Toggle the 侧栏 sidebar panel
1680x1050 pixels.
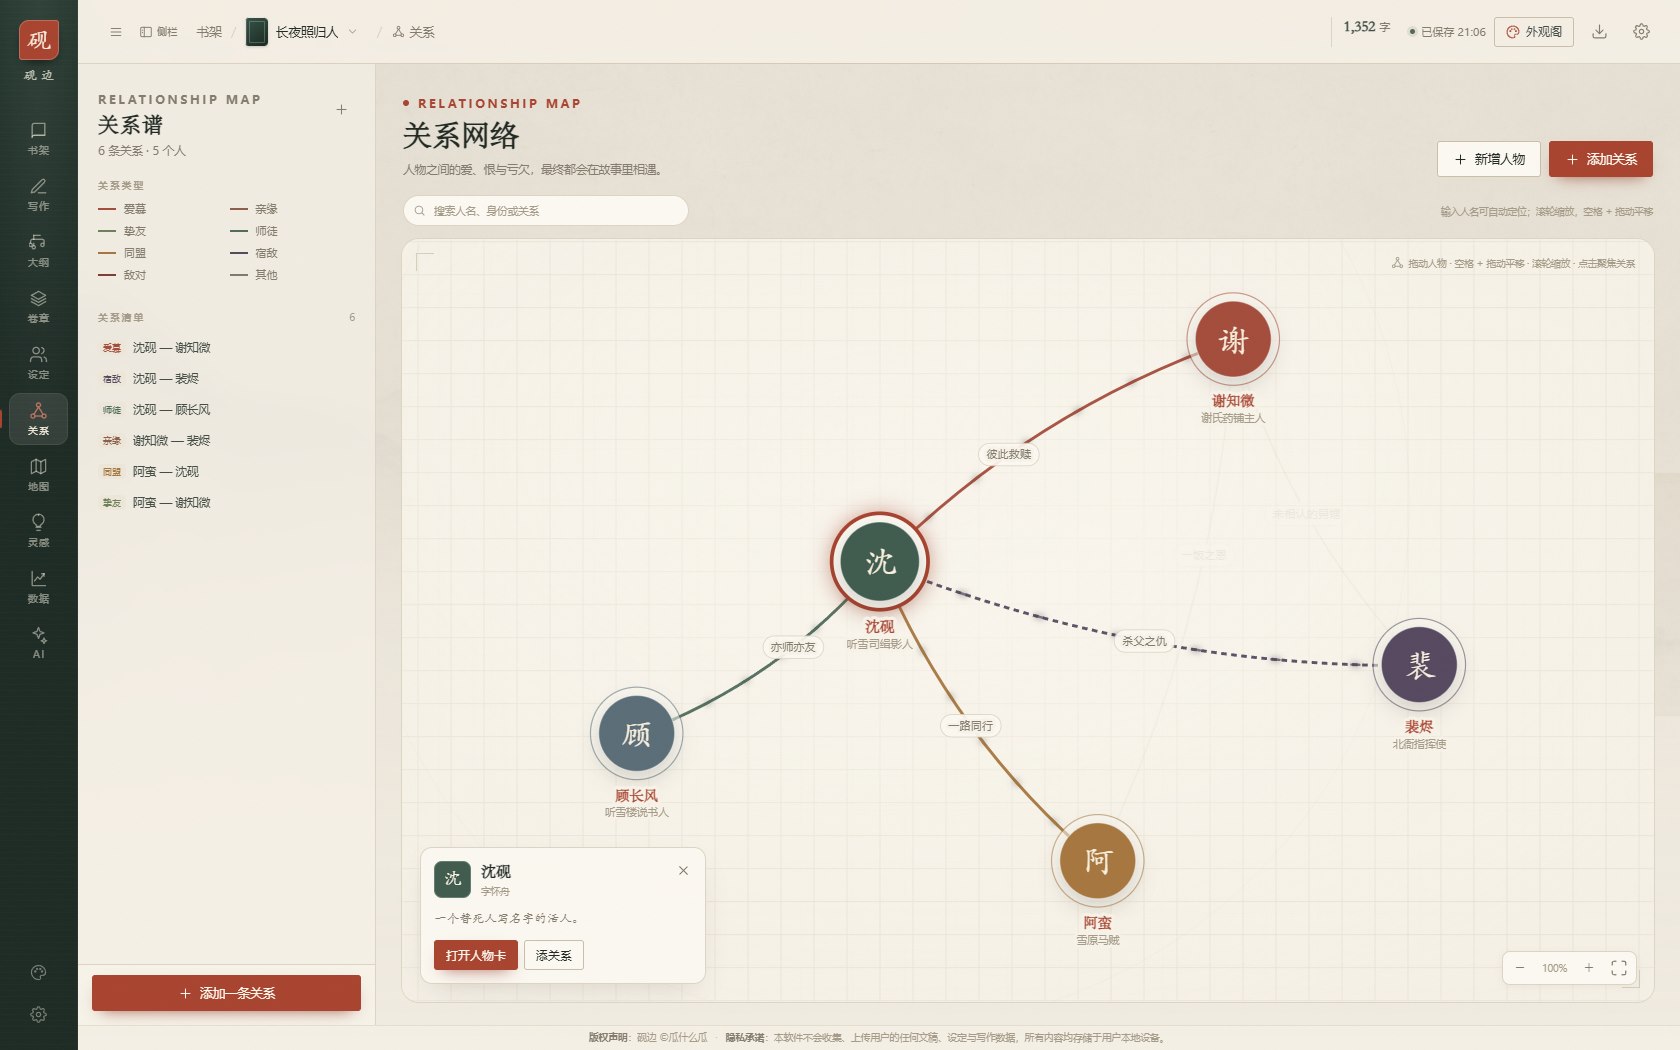(x=159, y=32)
